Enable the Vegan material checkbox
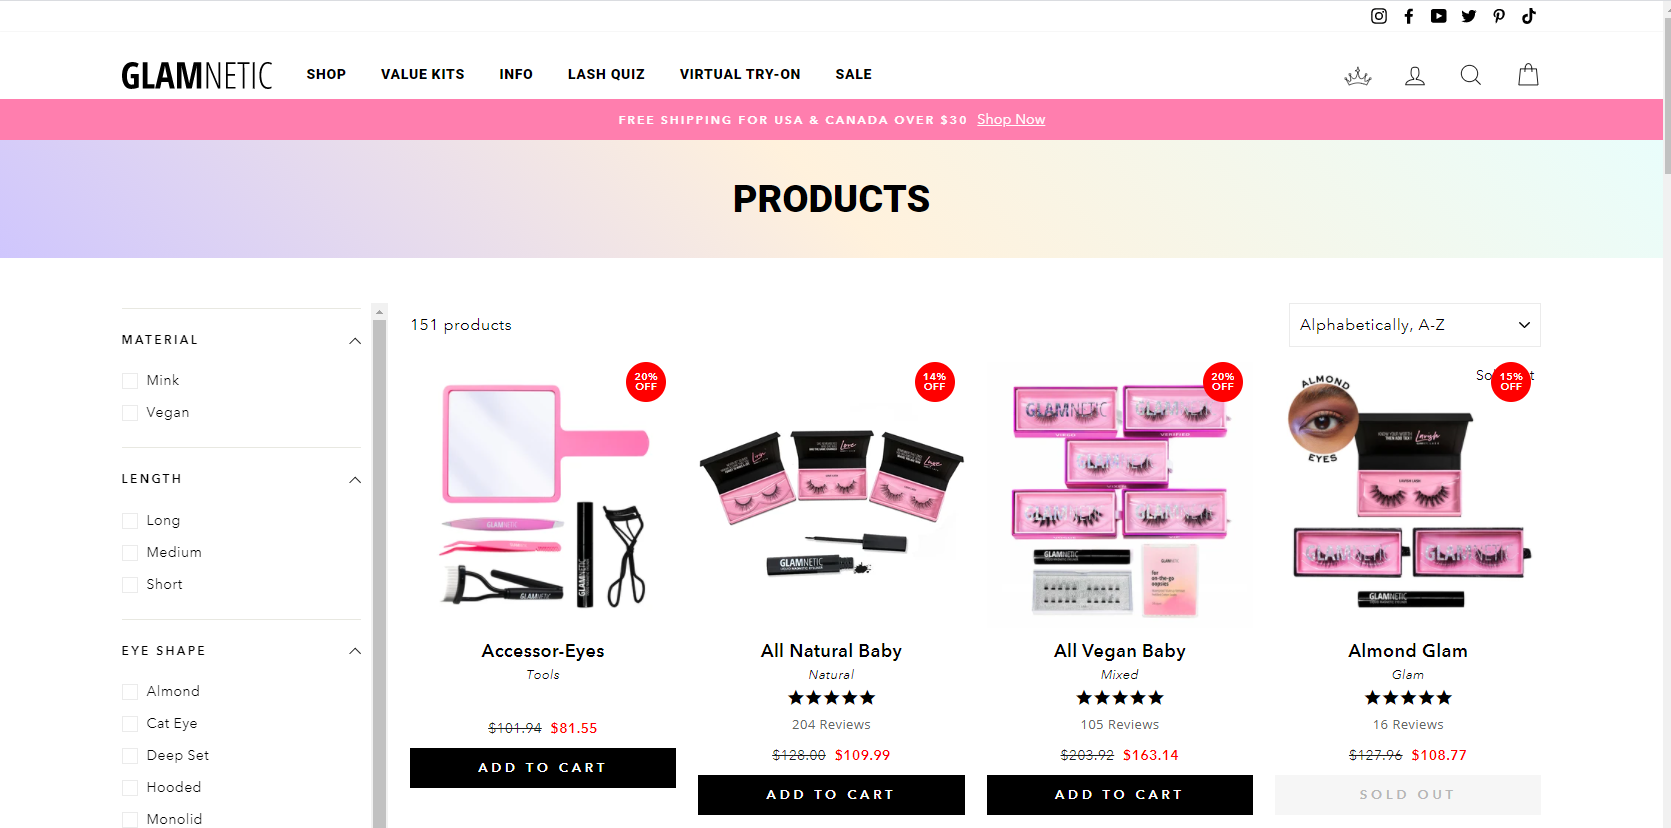This screenshot has width=1671, height=828. pos(130,413)
